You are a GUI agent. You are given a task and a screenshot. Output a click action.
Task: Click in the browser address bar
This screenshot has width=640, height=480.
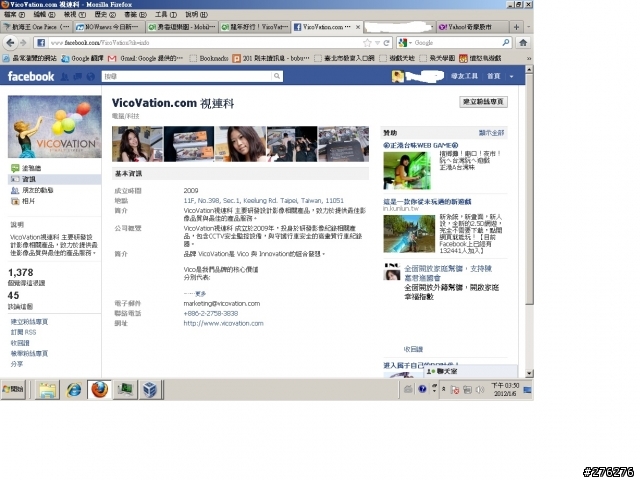(204, 42)
